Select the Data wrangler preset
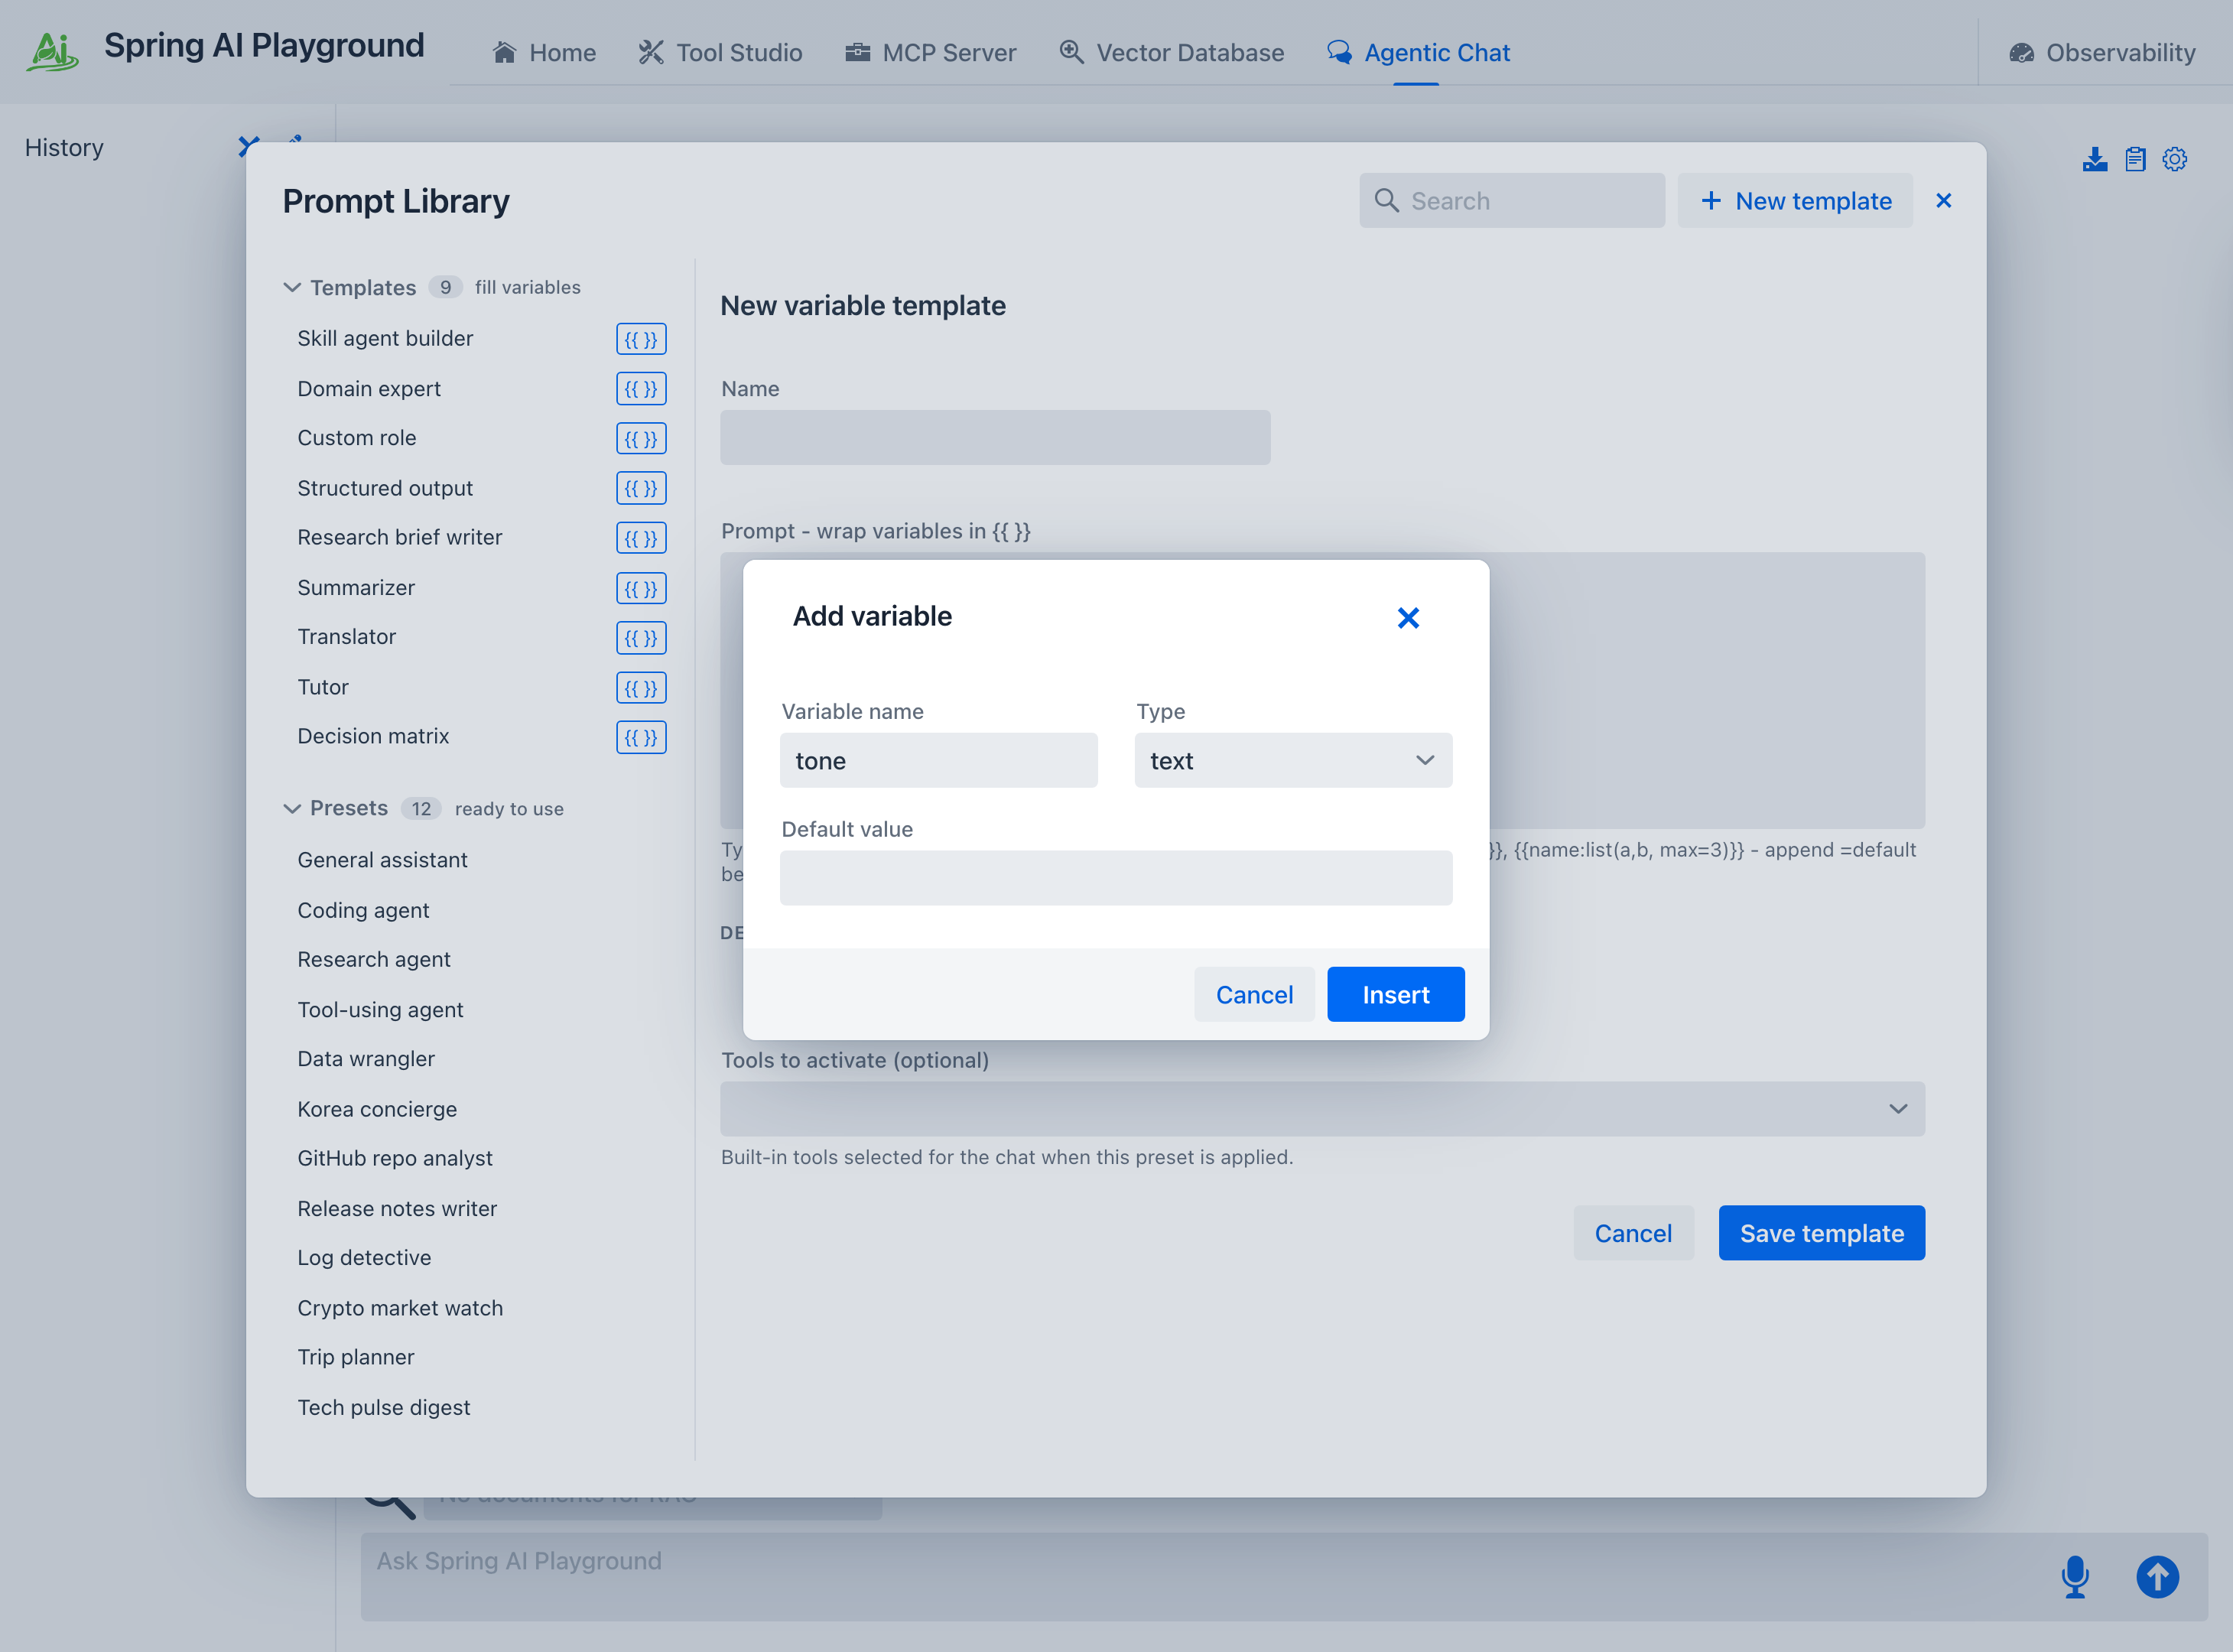This screenshot has width=2233, height=1652. [x=366, y=1059]
